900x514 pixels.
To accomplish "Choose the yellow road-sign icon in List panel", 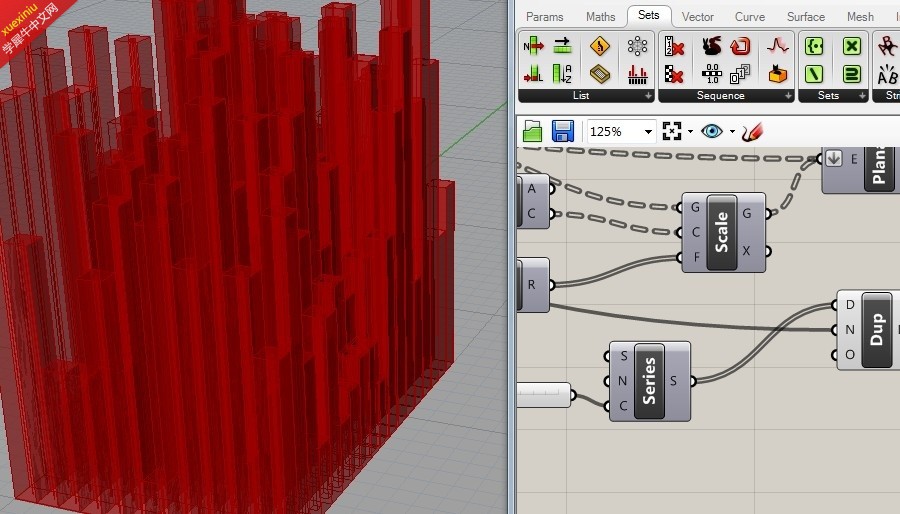I will point(600,46).
